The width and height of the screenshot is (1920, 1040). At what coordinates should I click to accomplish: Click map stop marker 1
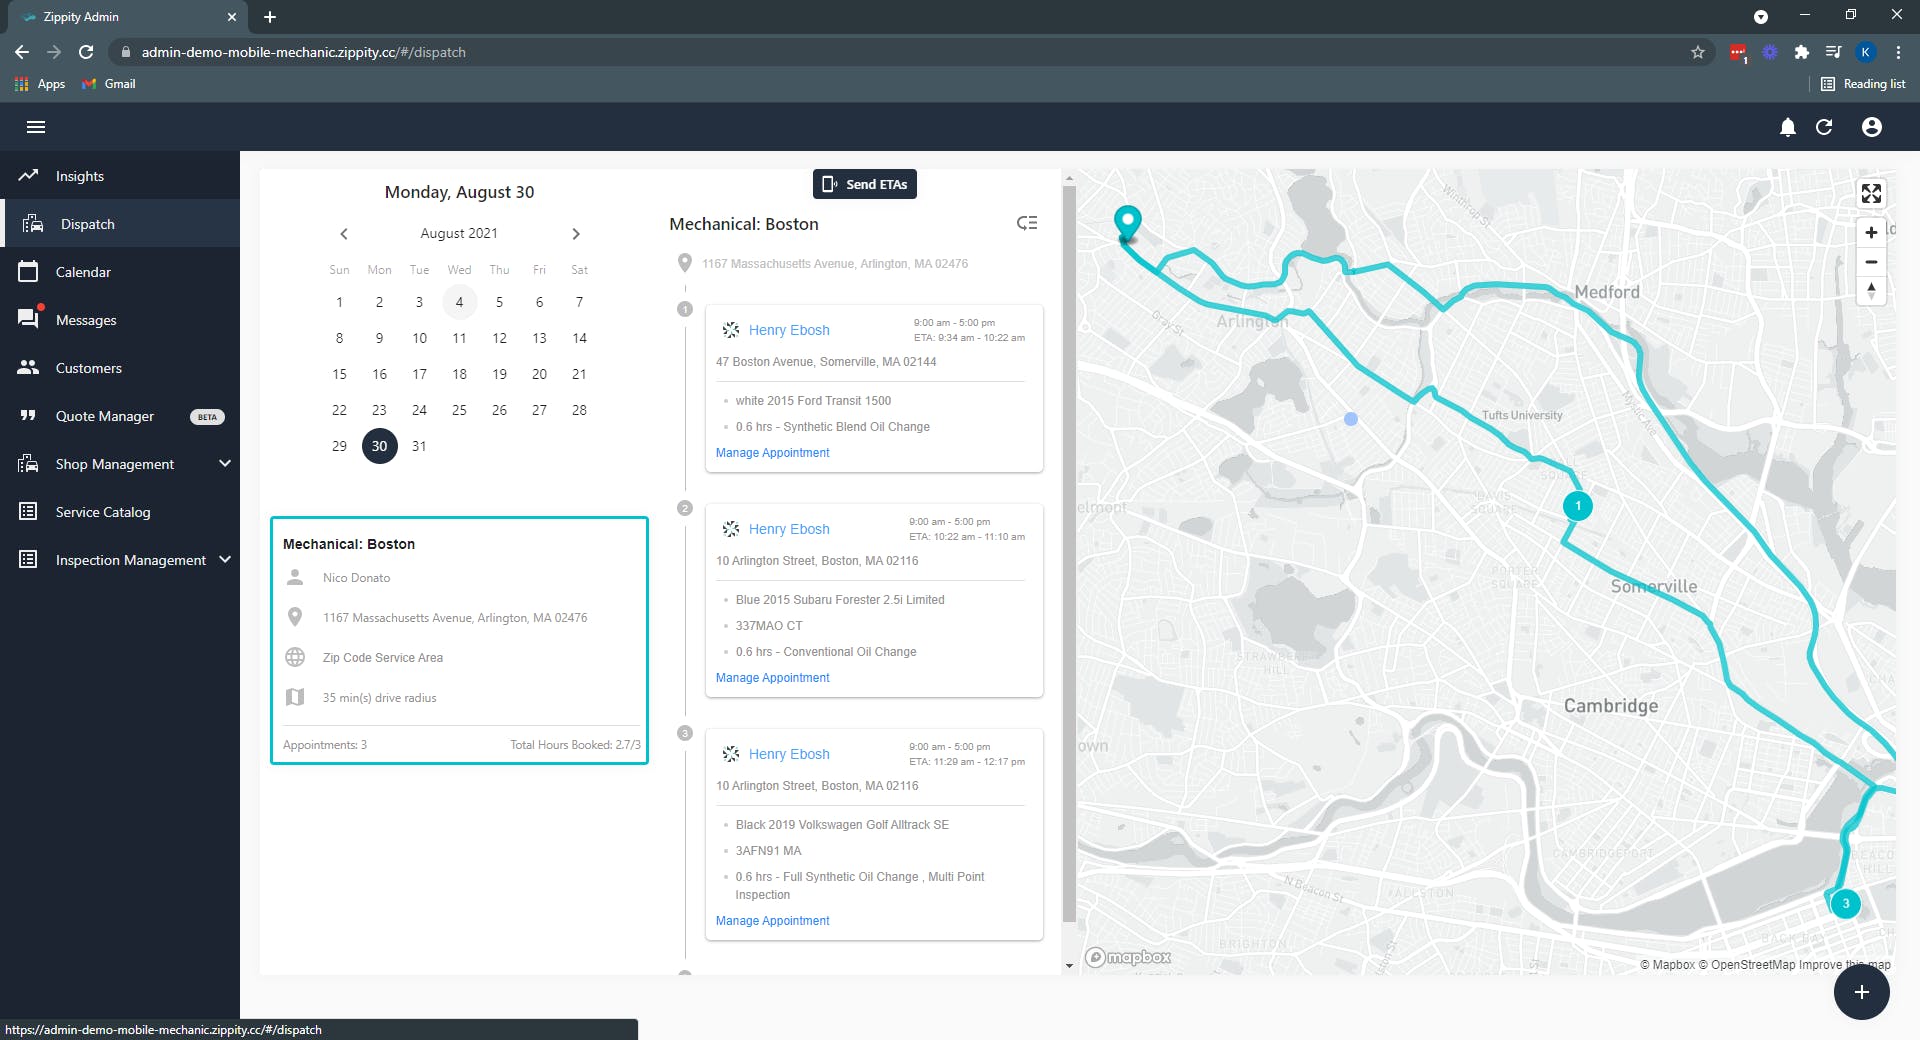1578,506
